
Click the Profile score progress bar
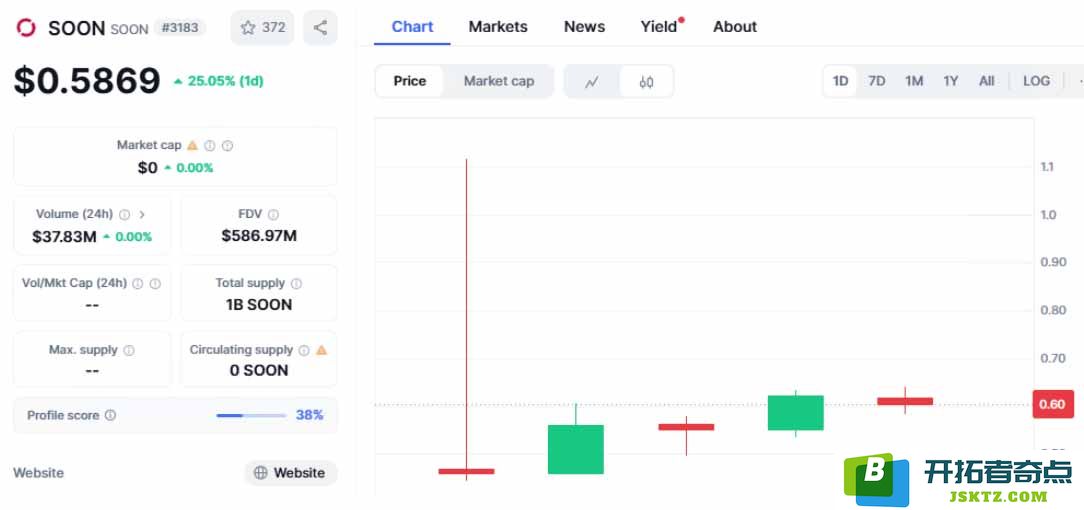click(251, 415)
